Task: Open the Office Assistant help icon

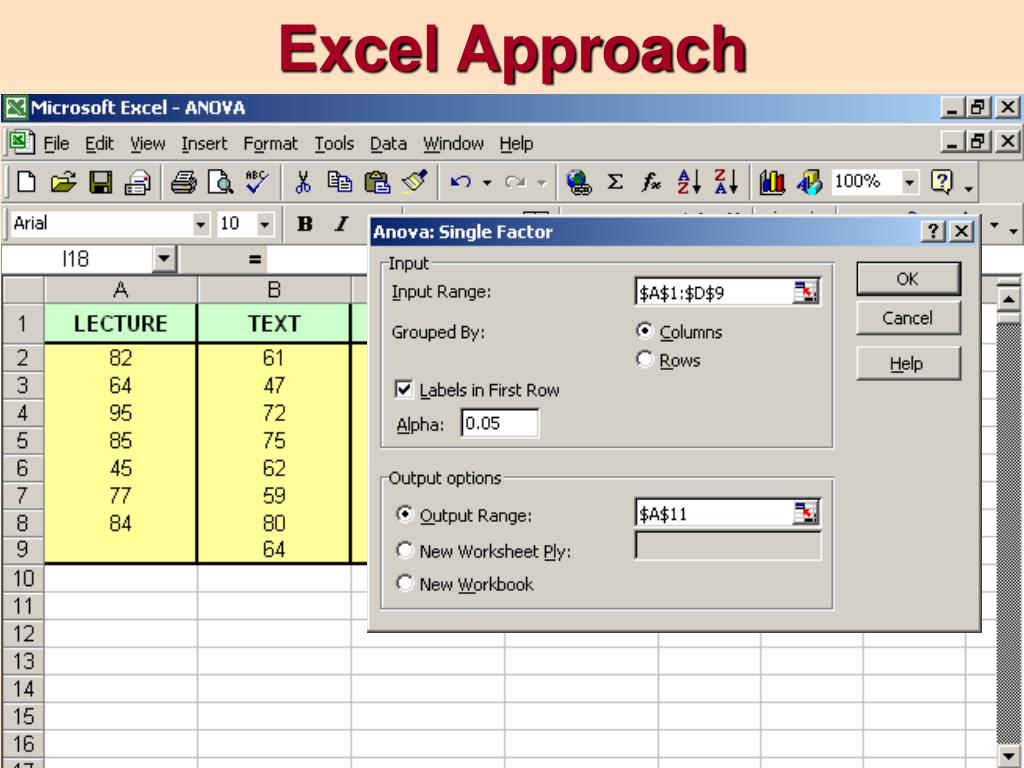Action: point(942,182)
